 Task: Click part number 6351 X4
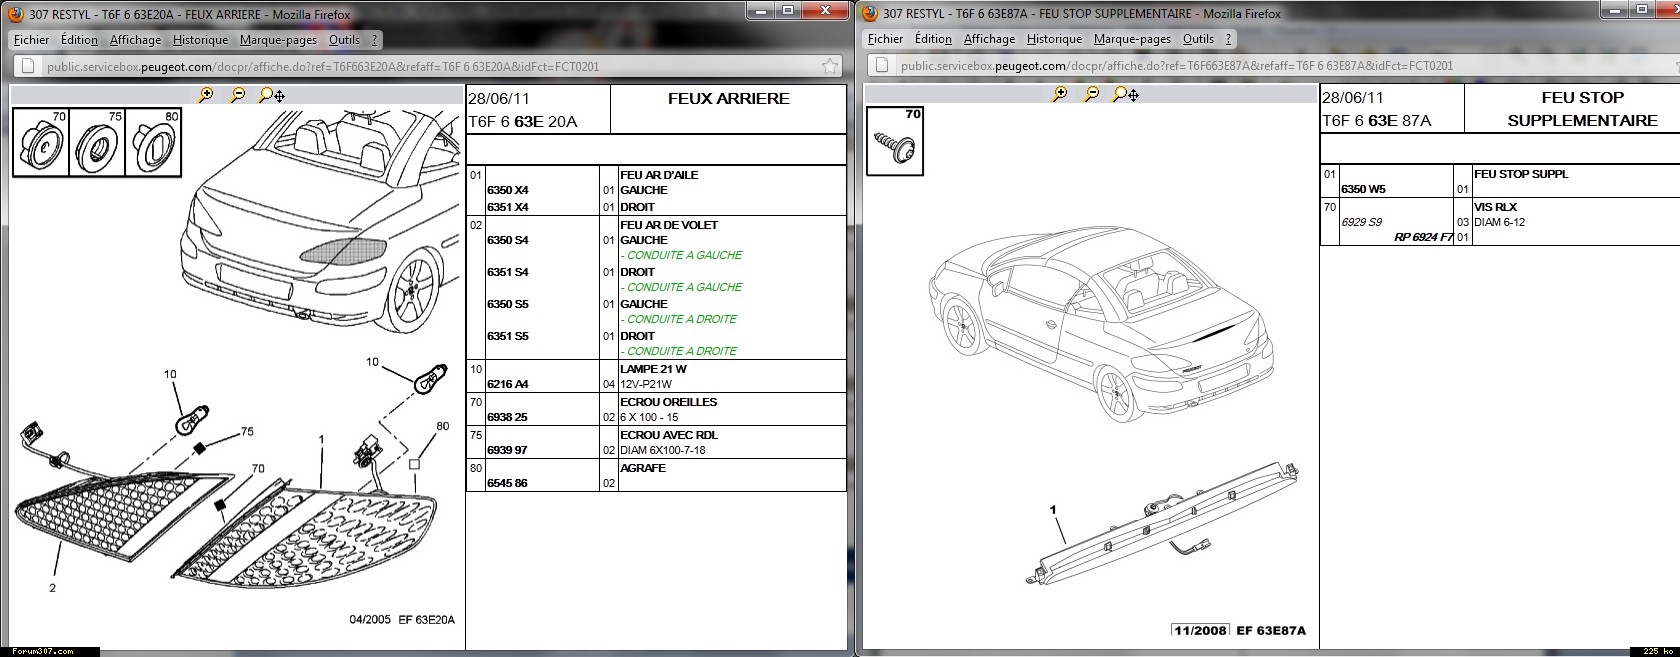click(507, 207)
